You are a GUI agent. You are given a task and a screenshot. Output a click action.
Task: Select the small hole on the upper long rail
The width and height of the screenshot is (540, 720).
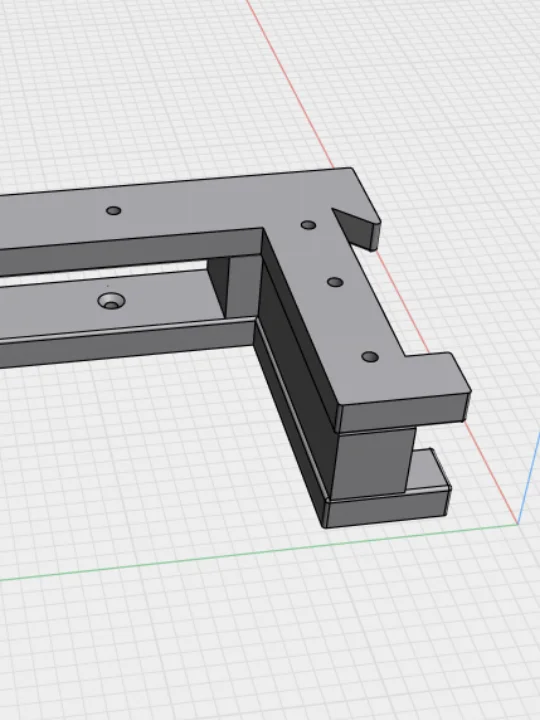pos(113,211)
